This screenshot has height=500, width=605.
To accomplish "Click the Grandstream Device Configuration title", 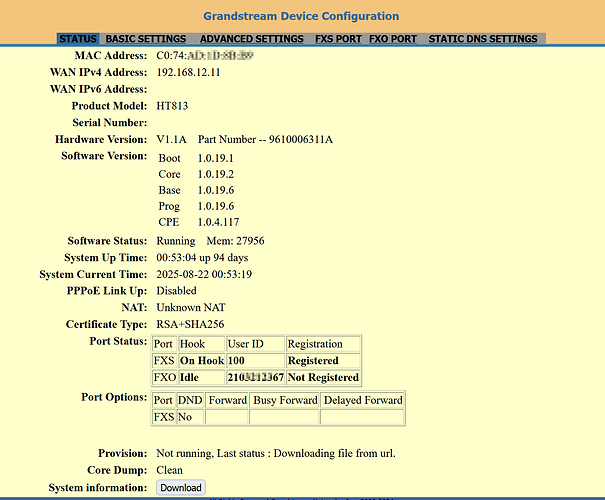I will pos(301,16).
